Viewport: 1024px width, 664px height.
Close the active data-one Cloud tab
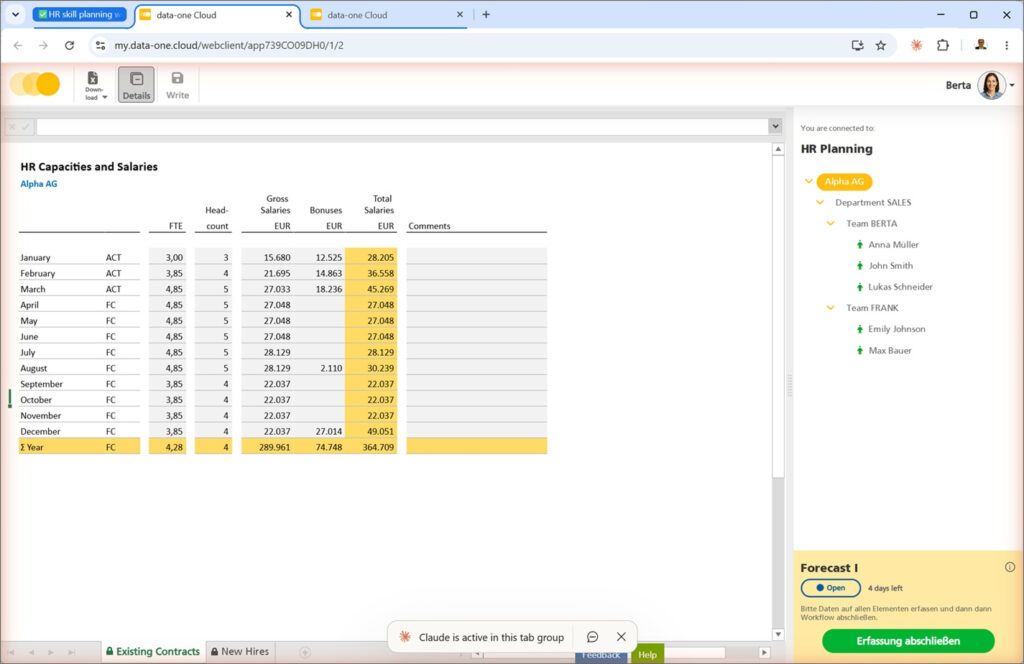pos(289,14)
